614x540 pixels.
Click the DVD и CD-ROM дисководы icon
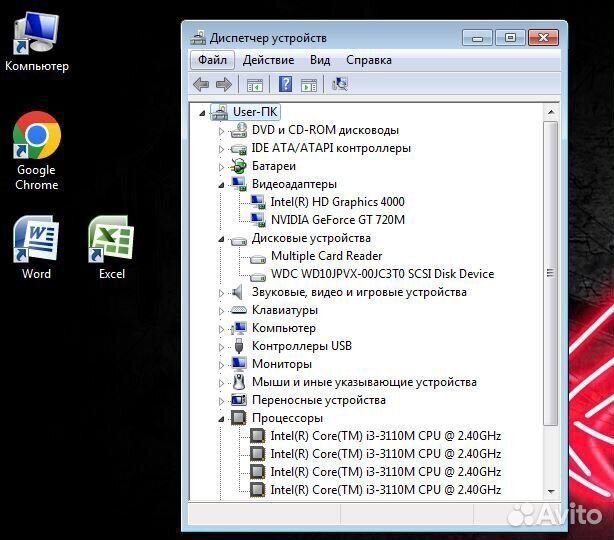(238, 130)
